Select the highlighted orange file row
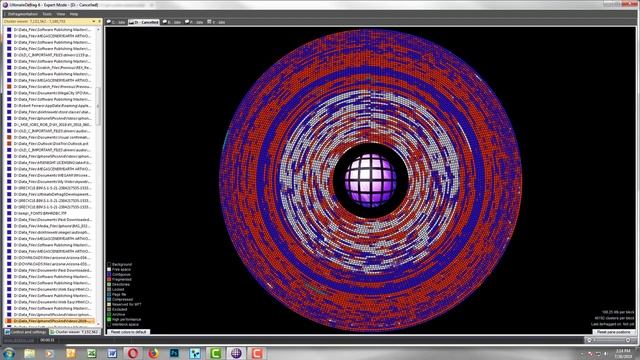 coord(49,321)
